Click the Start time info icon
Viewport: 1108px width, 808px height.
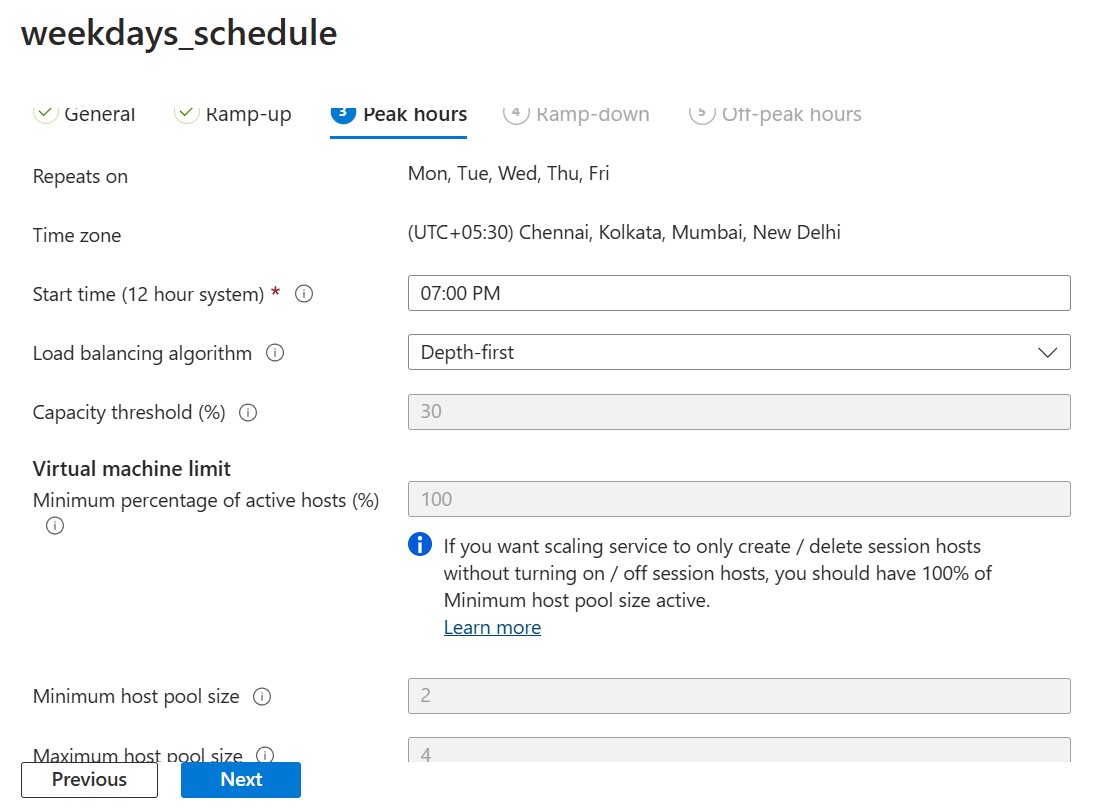(305, 294)
